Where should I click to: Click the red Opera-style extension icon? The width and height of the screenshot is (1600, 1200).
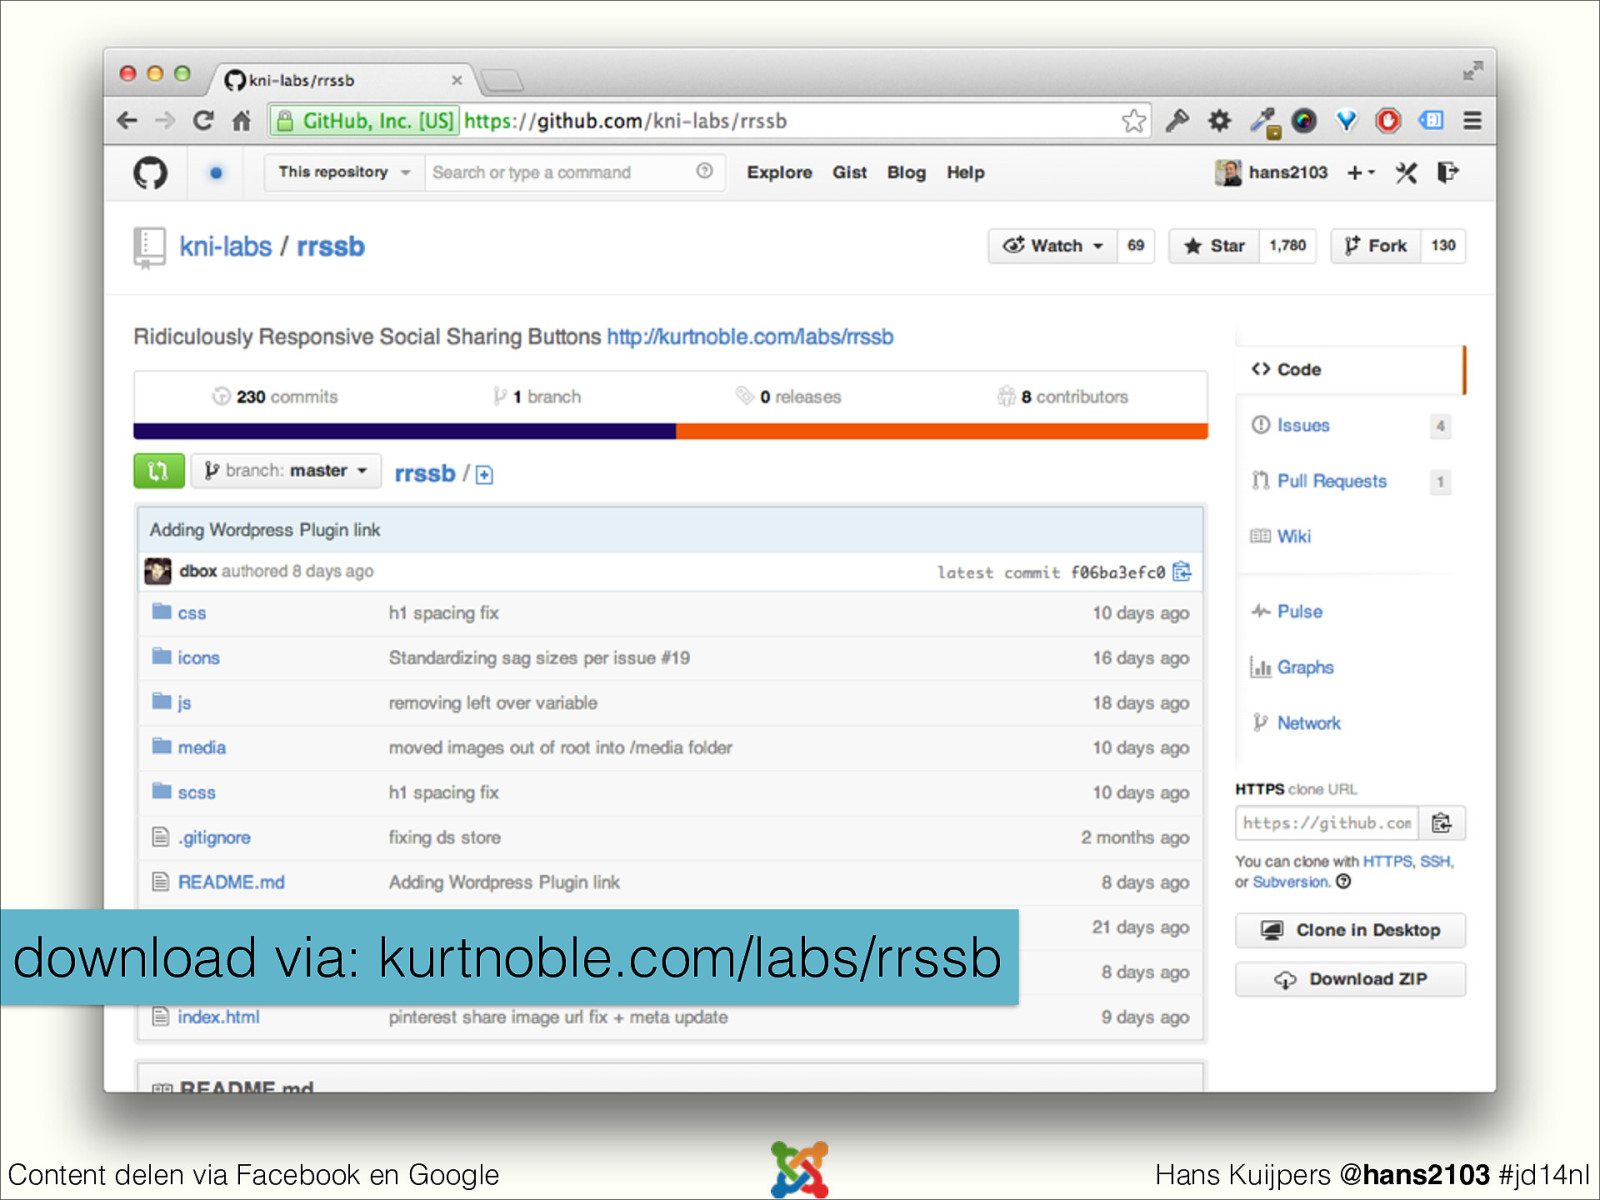point(1388,121)
